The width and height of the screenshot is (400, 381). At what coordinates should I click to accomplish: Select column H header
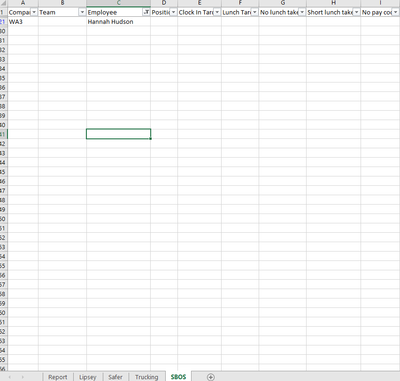pyautogui.click(x=333, y=3)
